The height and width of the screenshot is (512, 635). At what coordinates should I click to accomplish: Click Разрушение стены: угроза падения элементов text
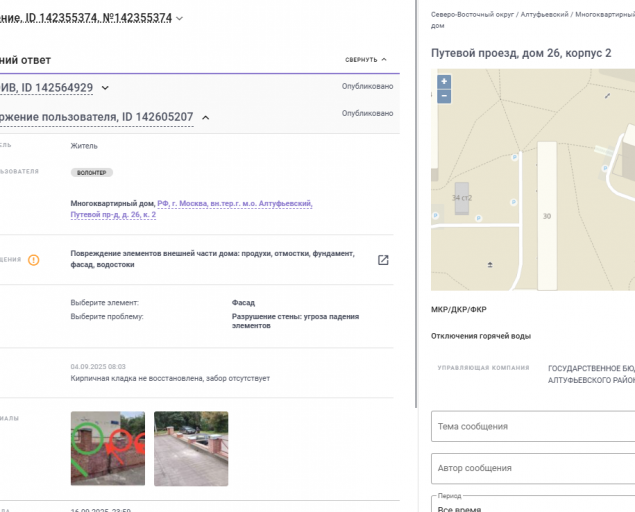pyautogui.click(x=295, y=321)
